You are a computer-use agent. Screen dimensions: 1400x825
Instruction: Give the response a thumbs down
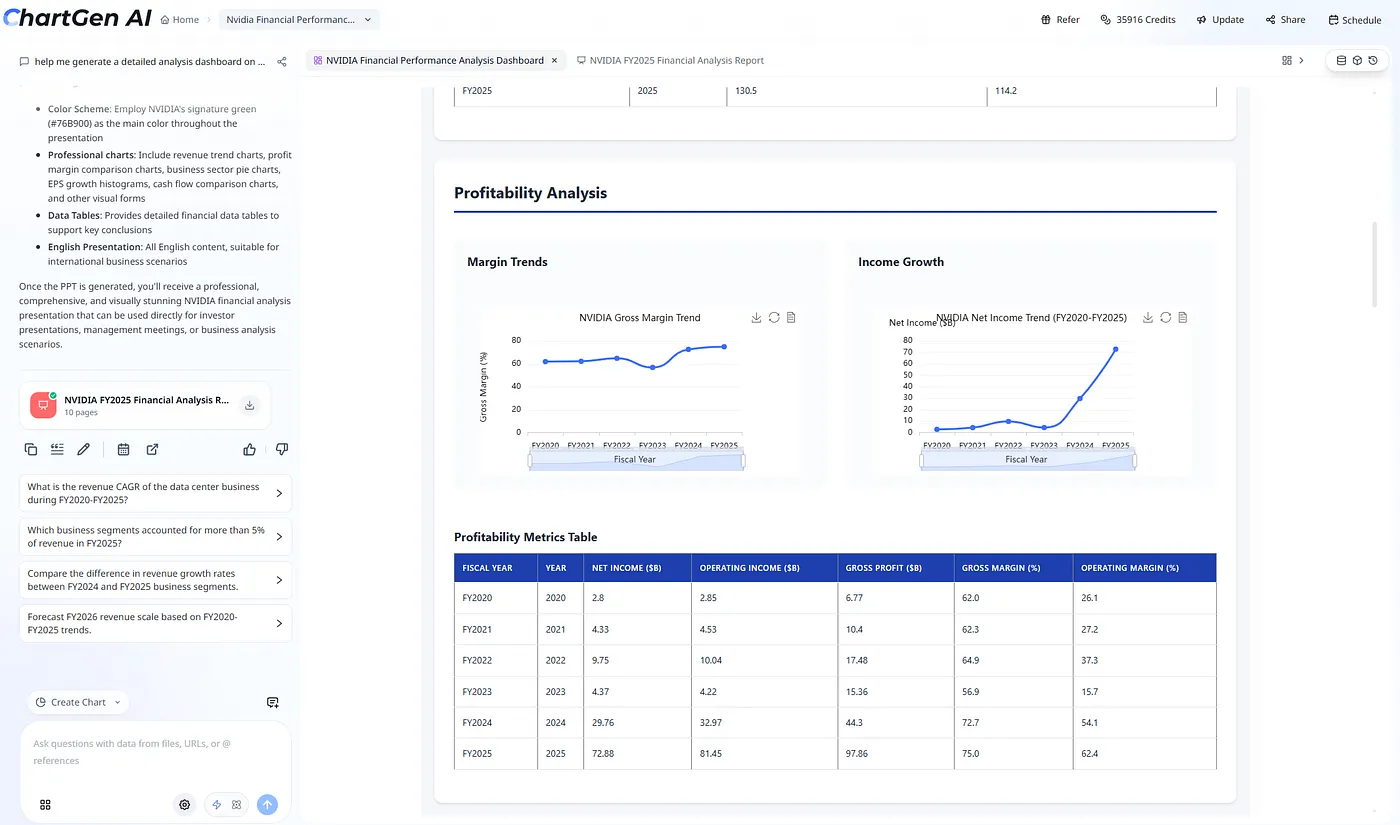tap(282, 449)
